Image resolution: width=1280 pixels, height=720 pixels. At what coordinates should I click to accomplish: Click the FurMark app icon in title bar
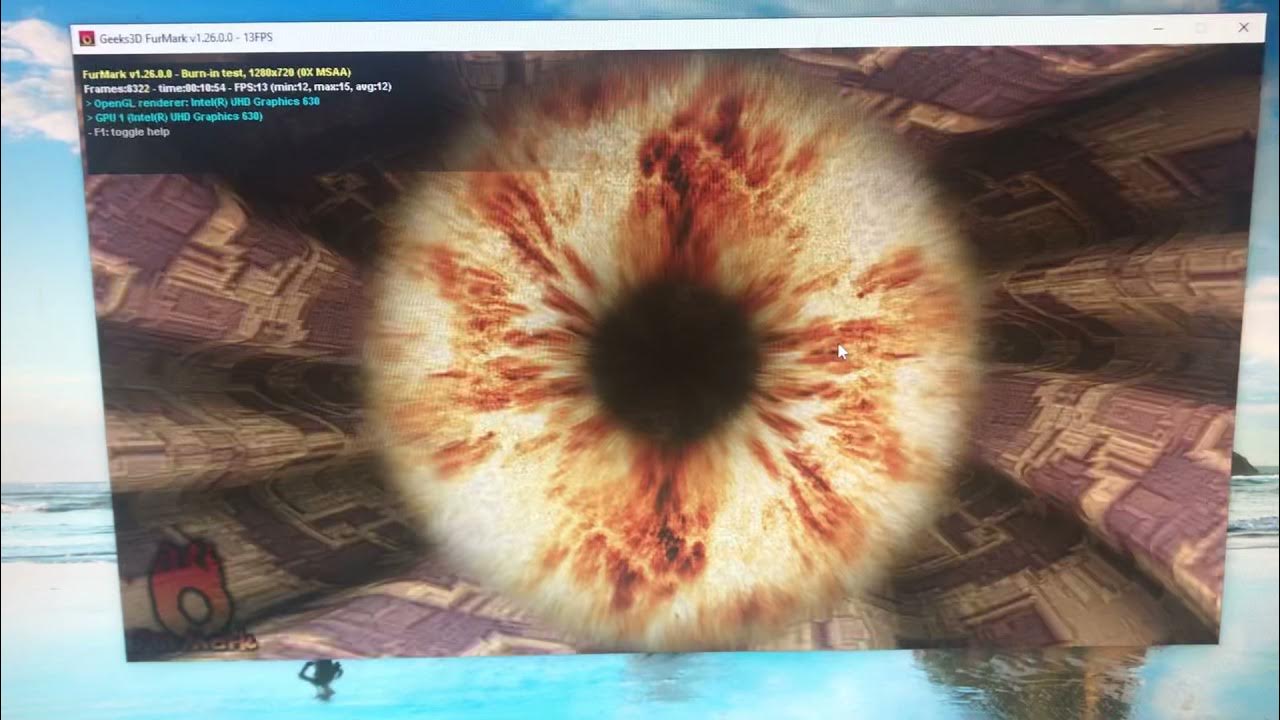pyautogui.click(x=87, y=39)
